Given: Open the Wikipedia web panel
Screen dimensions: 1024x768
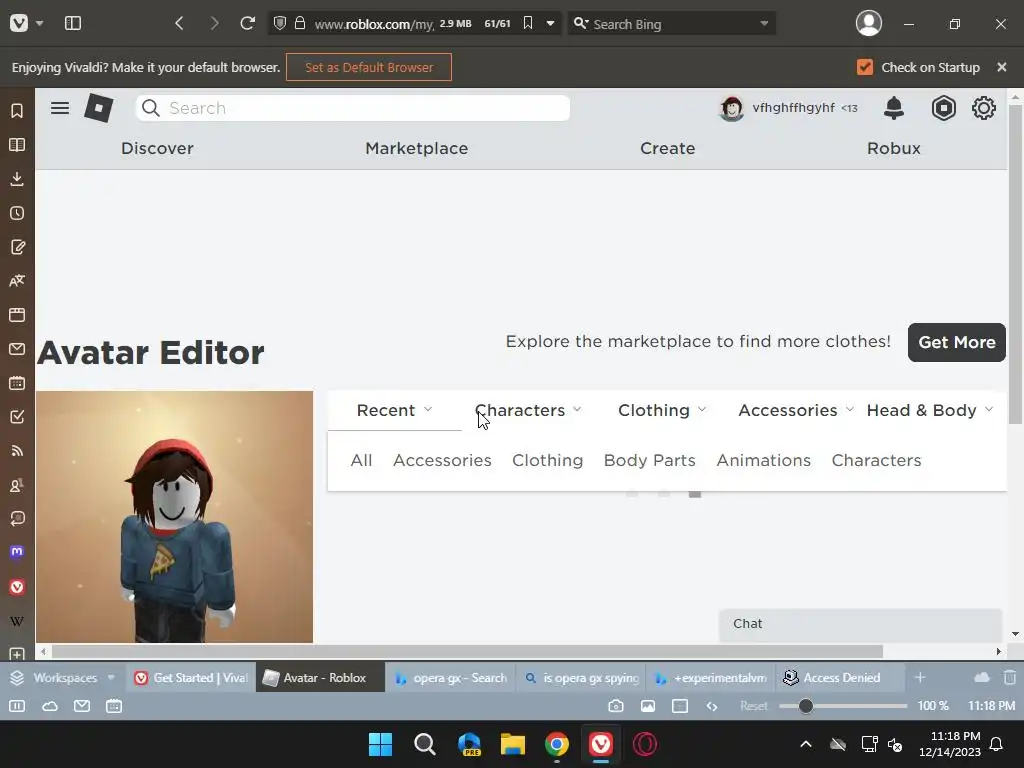Looking at the screenshot, I should (x=17, y=621).
